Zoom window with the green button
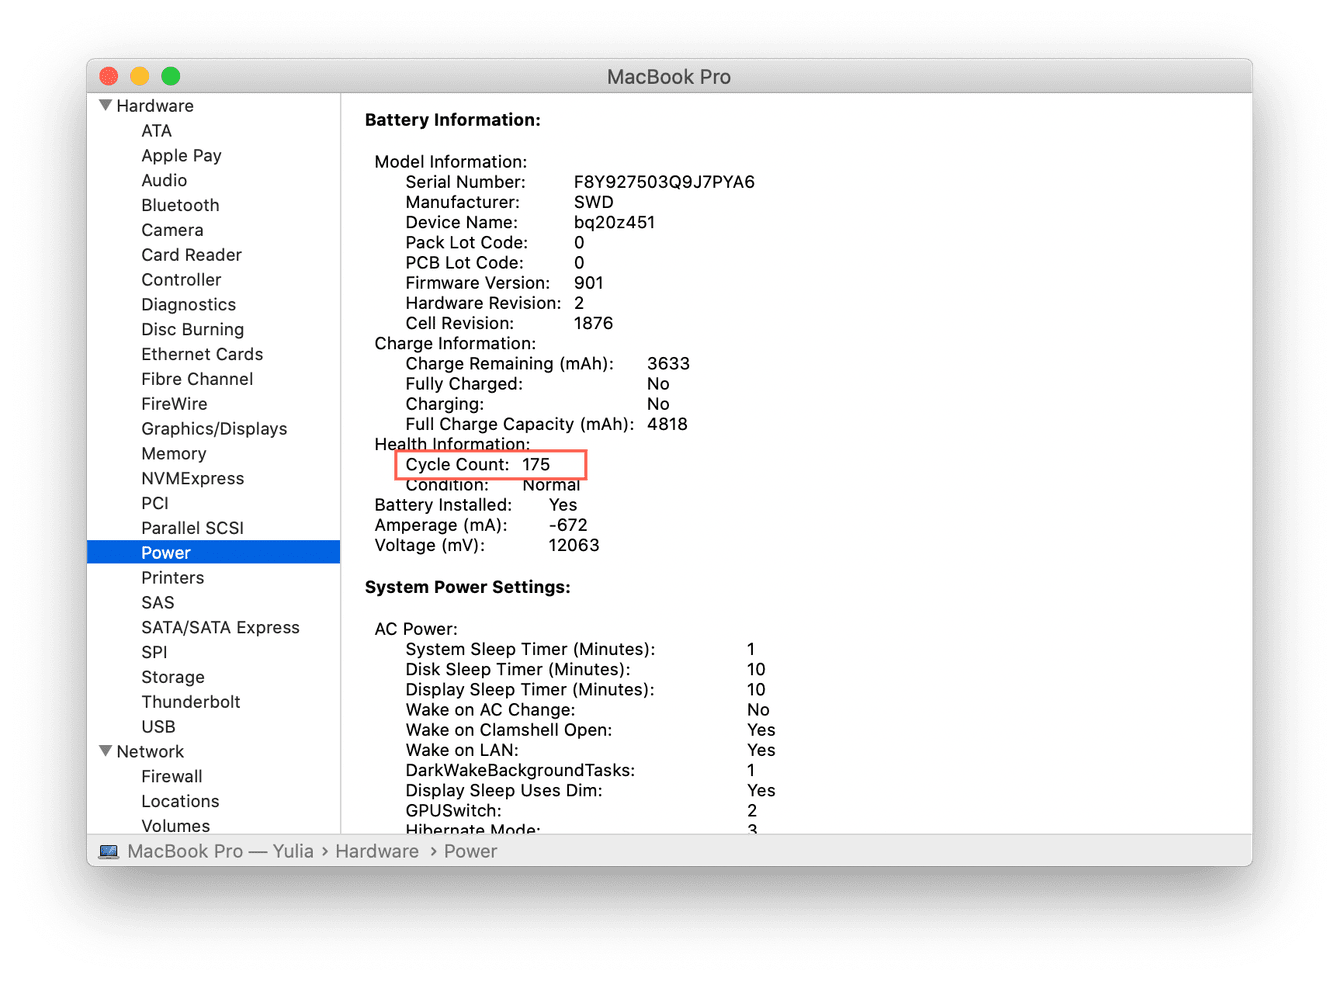The image size is (1340, 981). [171, 76]
